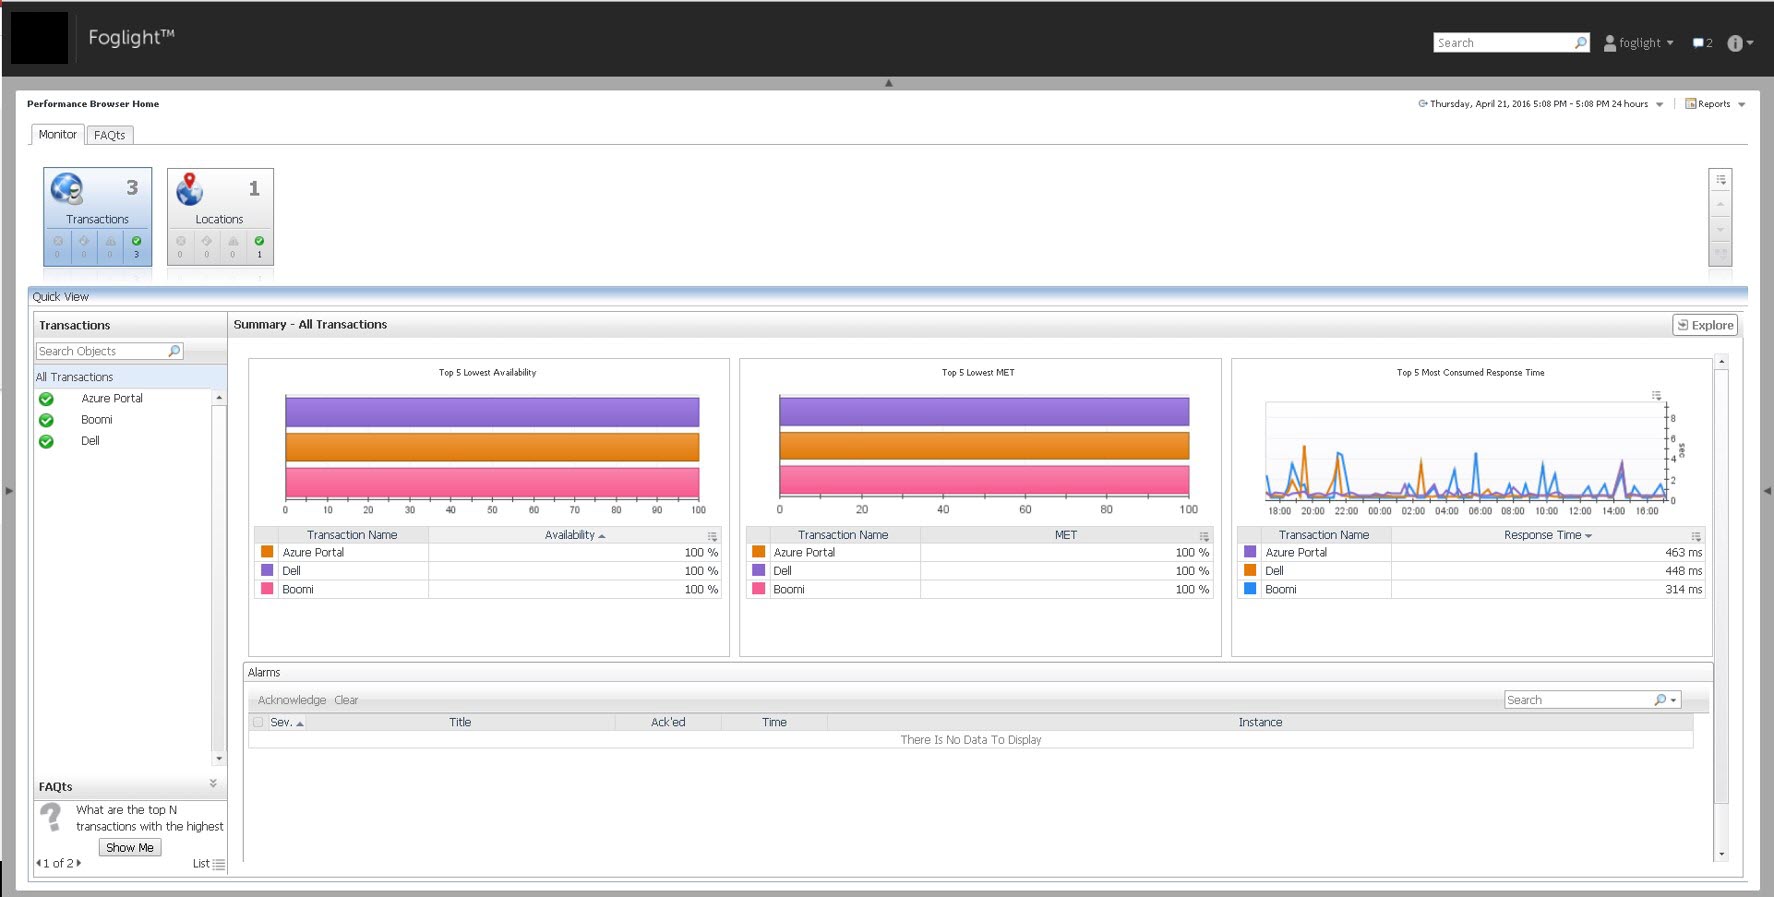
Task: Filter Transactions tile by fatal status icon
Action: click(x=58, y=241)
